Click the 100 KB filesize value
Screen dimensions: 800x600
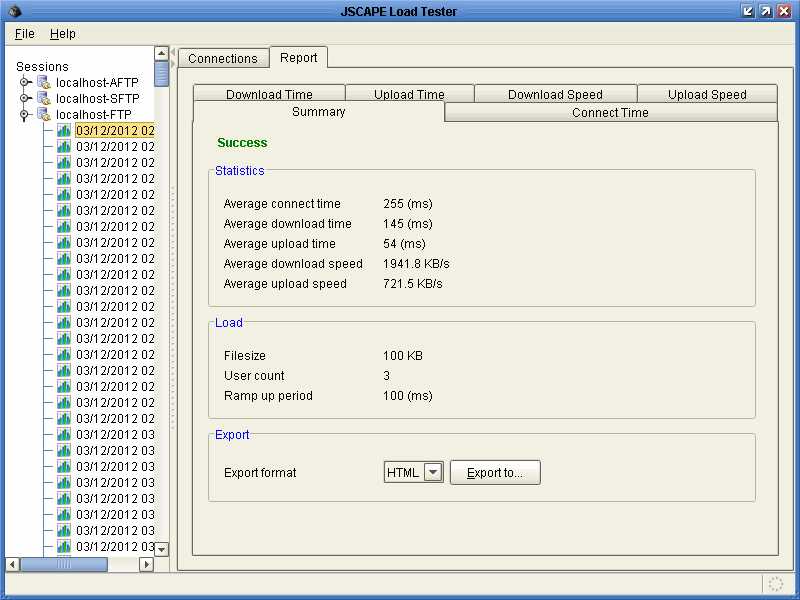click(403, 355)
